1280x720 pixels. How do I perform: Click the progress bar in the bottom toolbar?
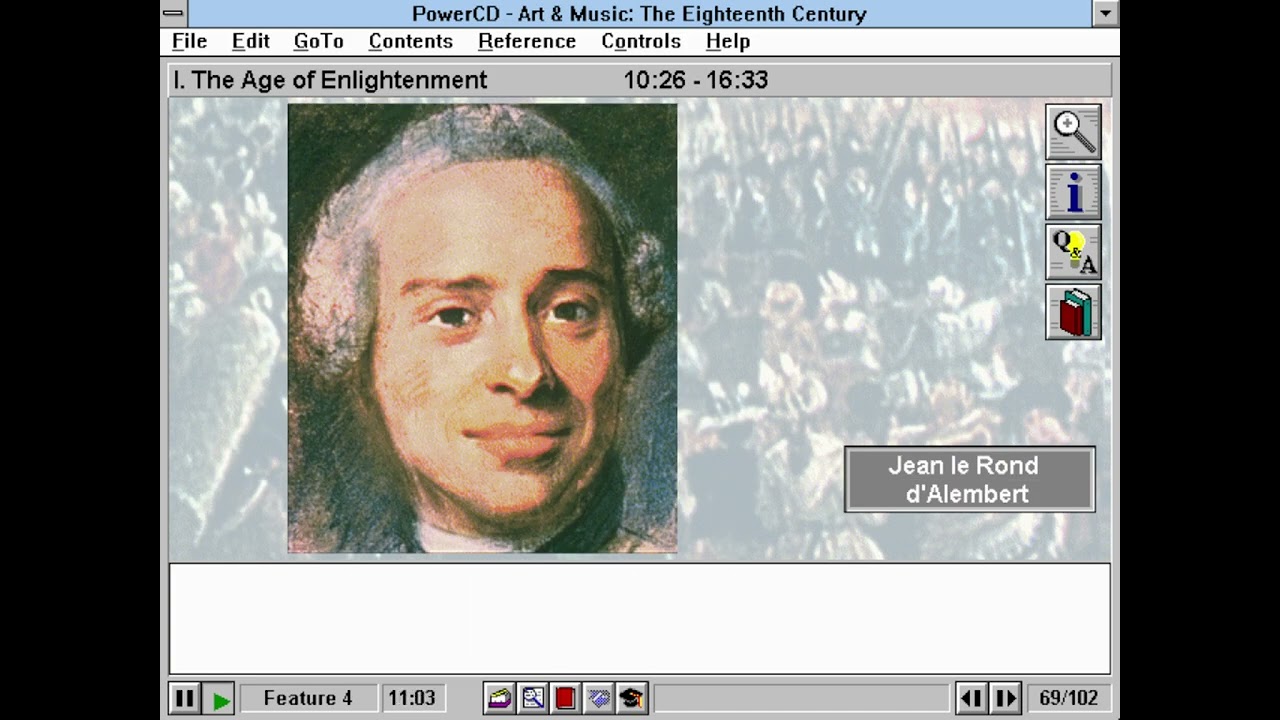click(801, 698)
